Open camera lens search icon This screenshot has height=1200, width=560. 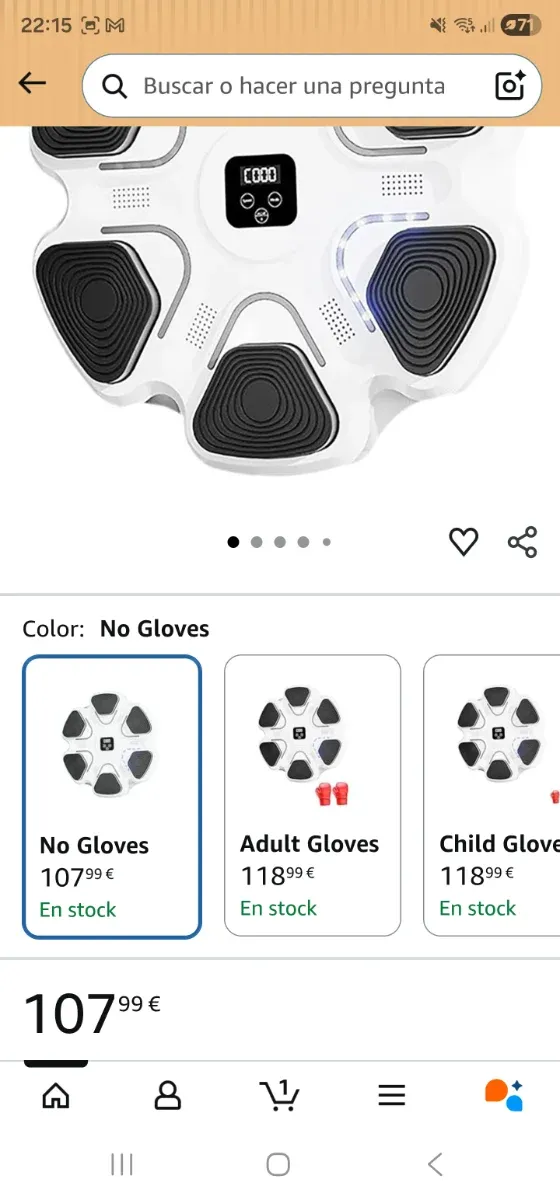[510, 86]
